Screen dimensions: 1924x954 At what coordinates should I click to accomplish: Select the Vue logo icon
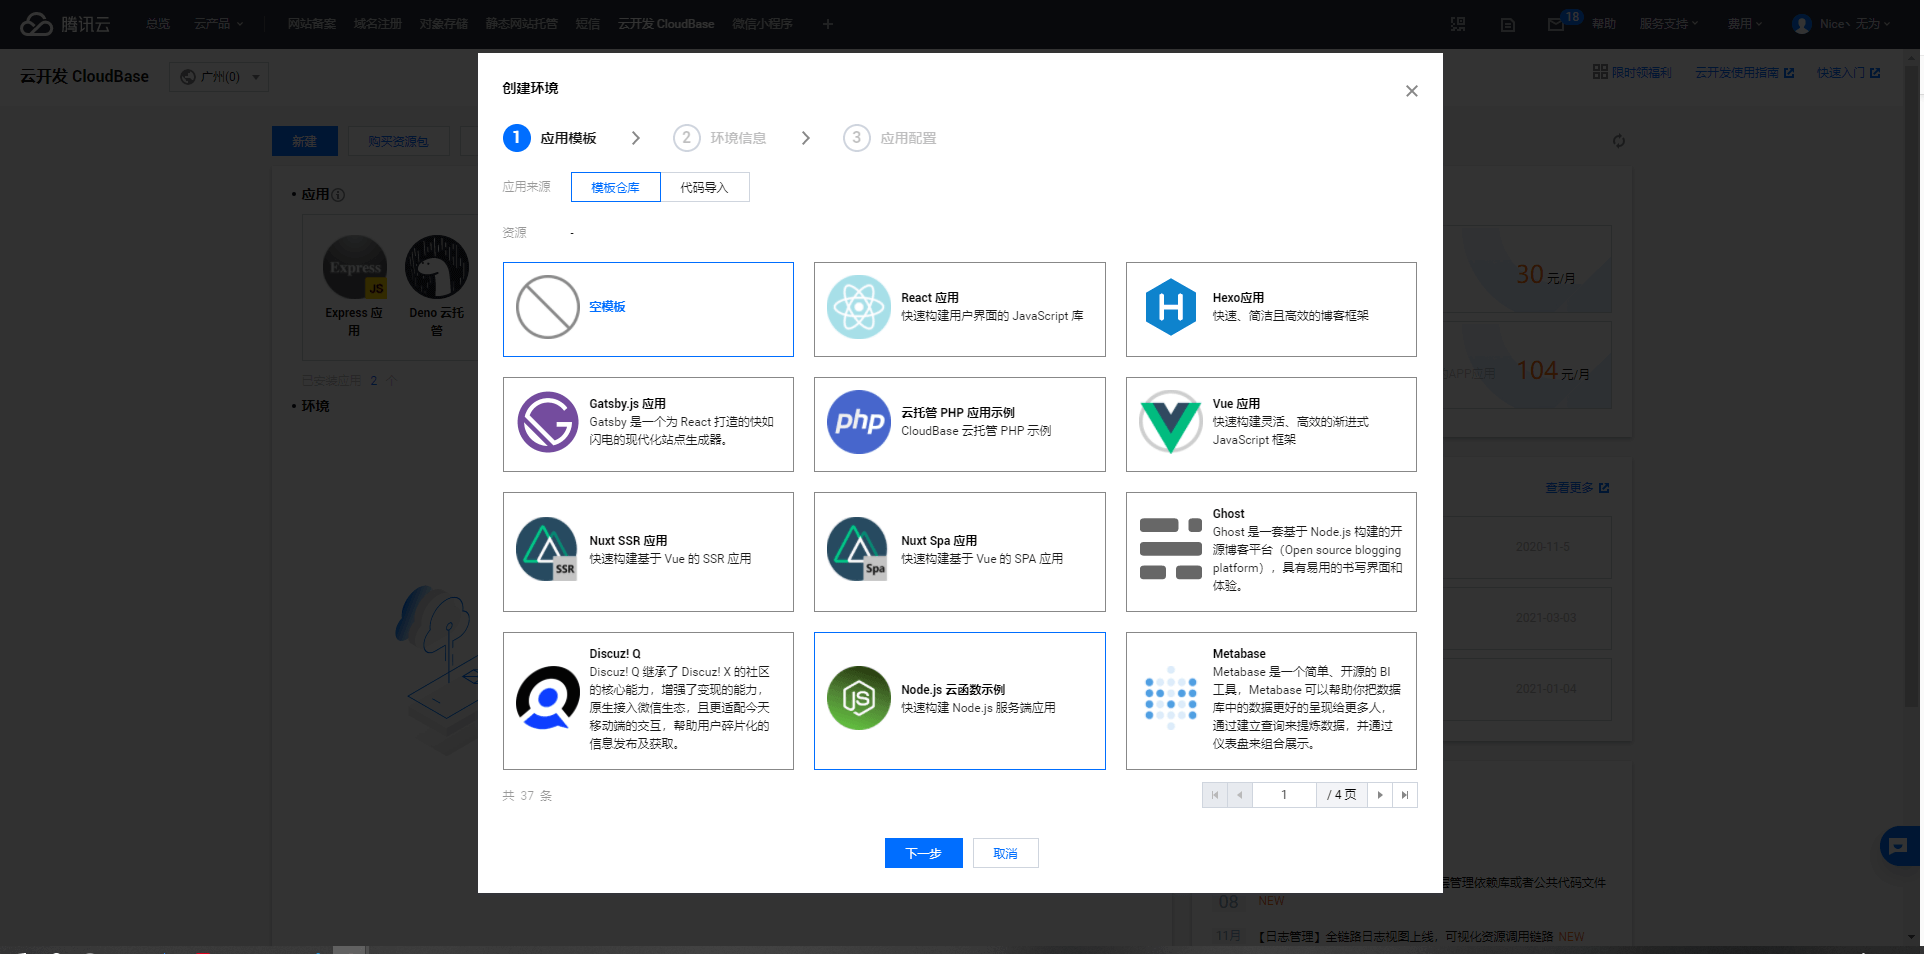[1170, 422]
